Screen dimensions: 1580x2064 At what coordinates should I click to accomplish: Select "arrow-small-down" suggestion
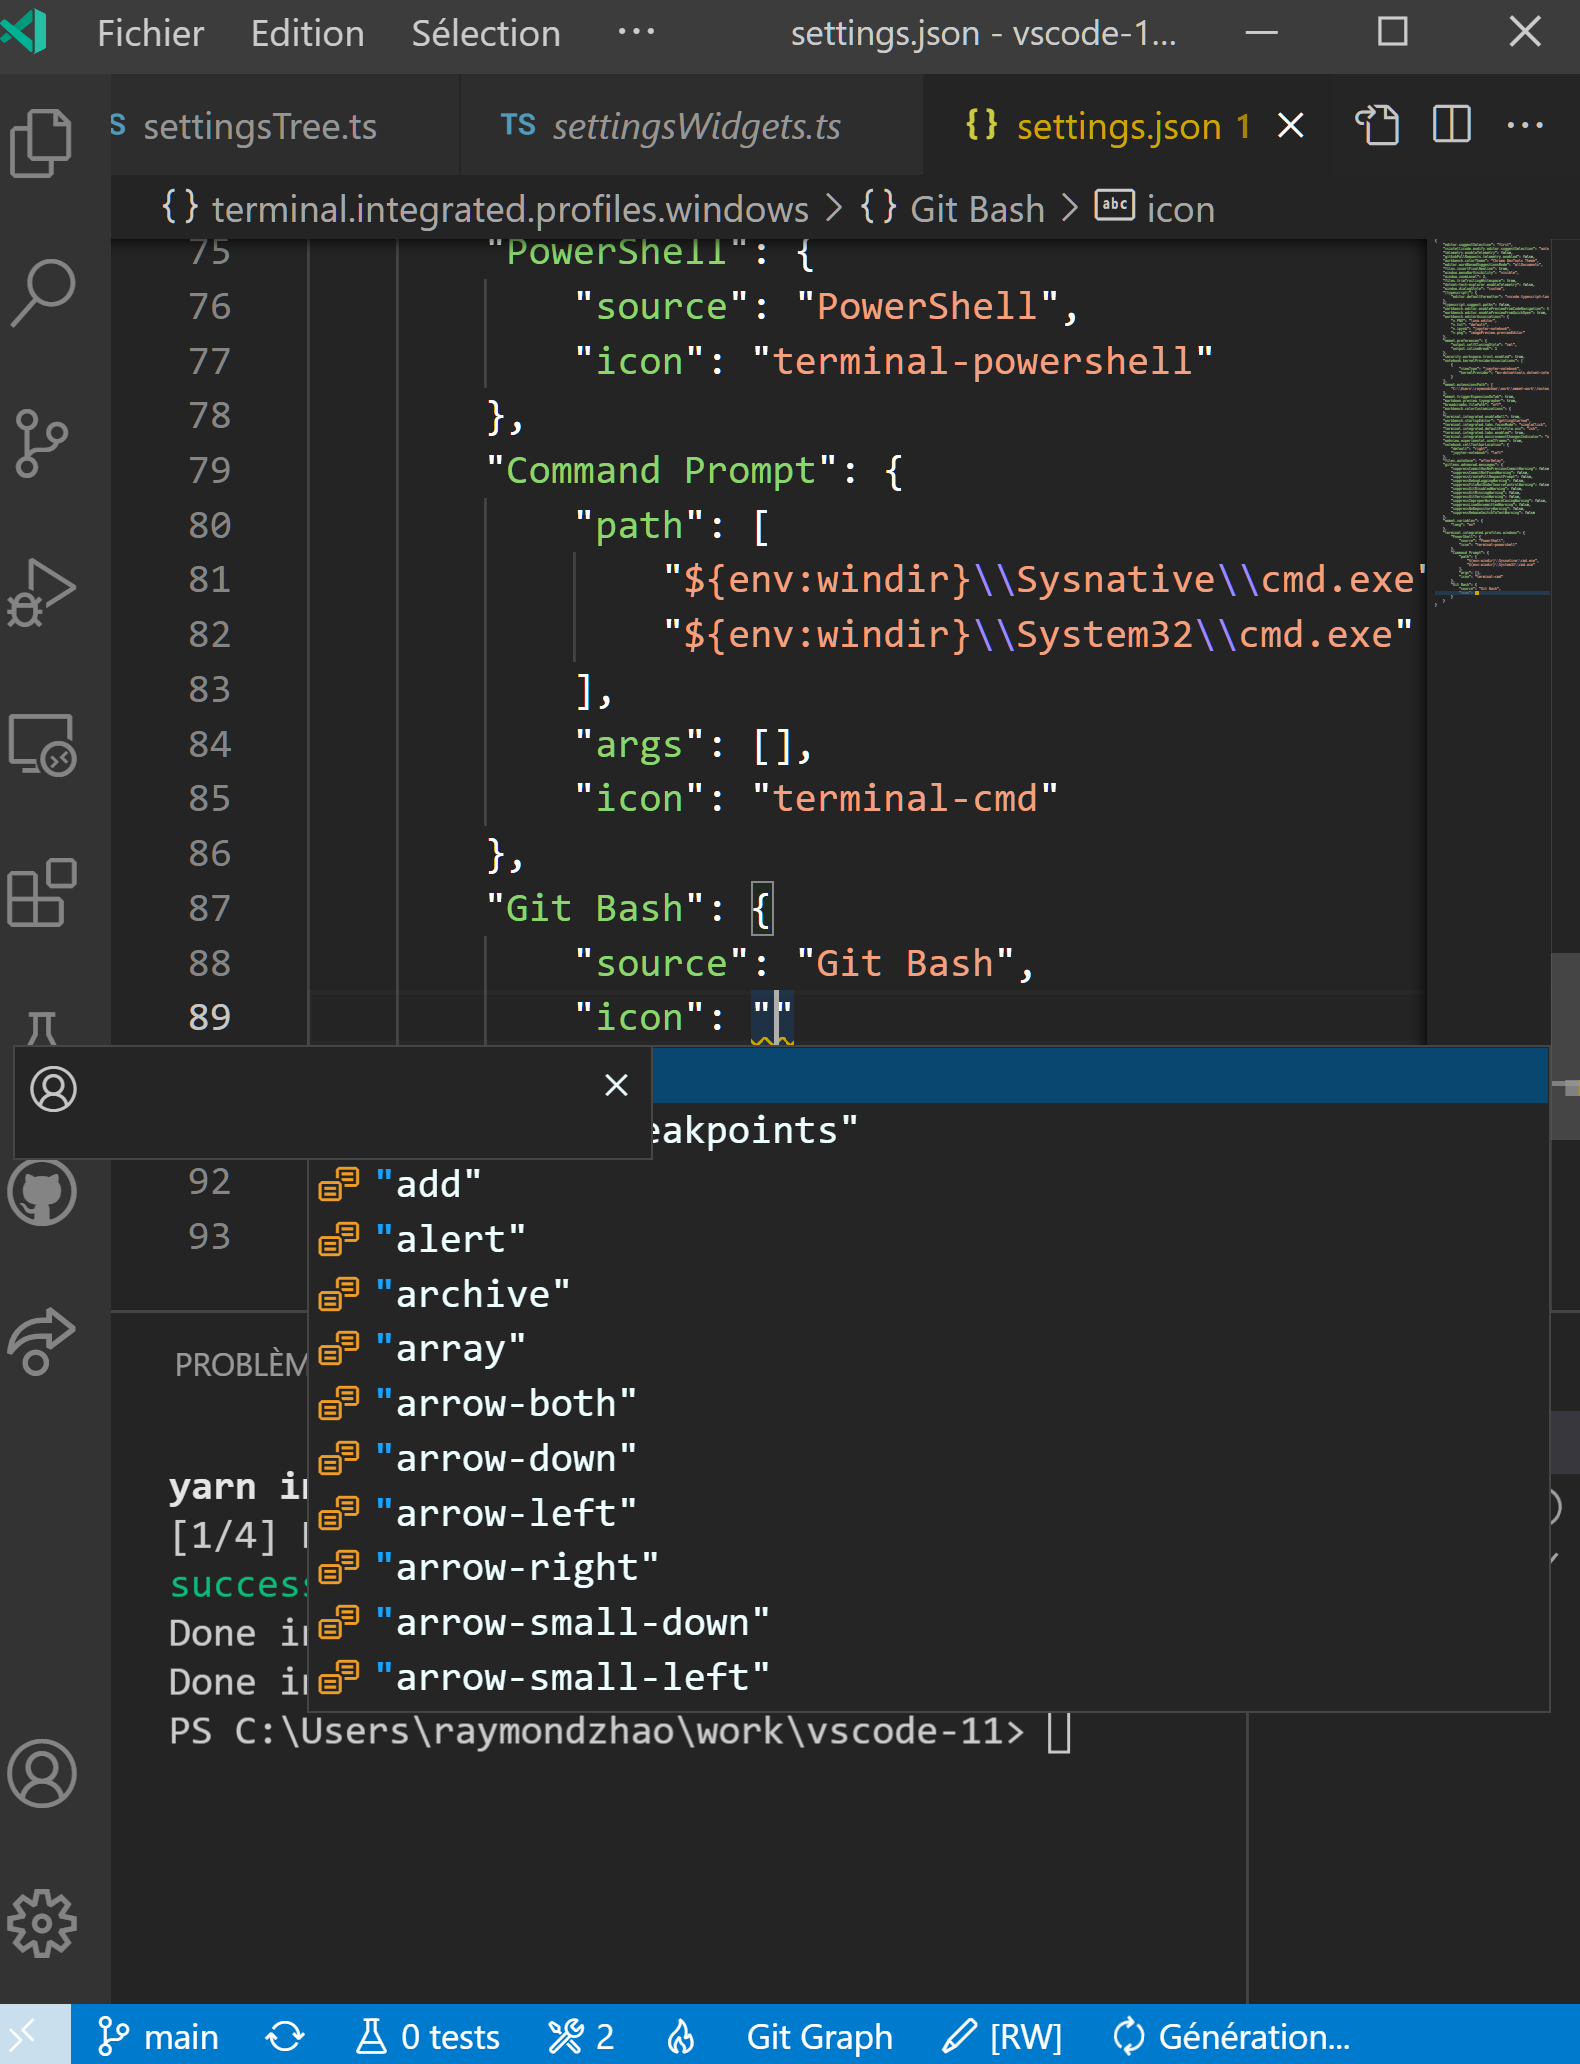(x=928, y=1622)
